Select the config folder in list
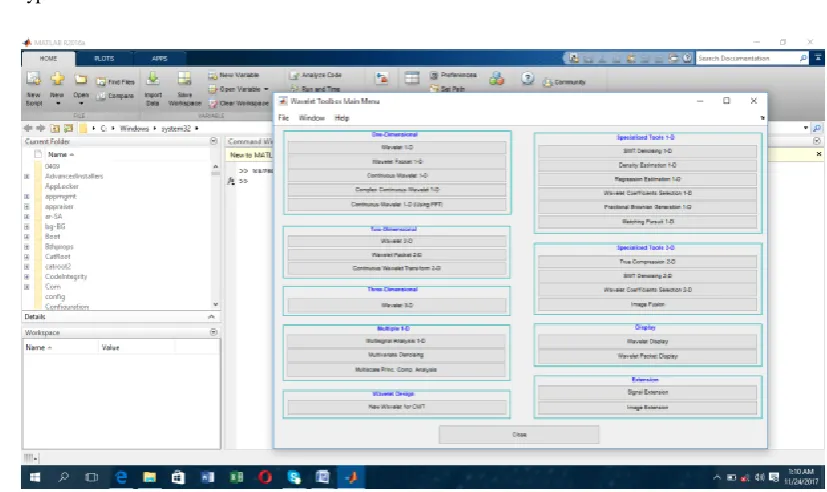 click(54, 297)
